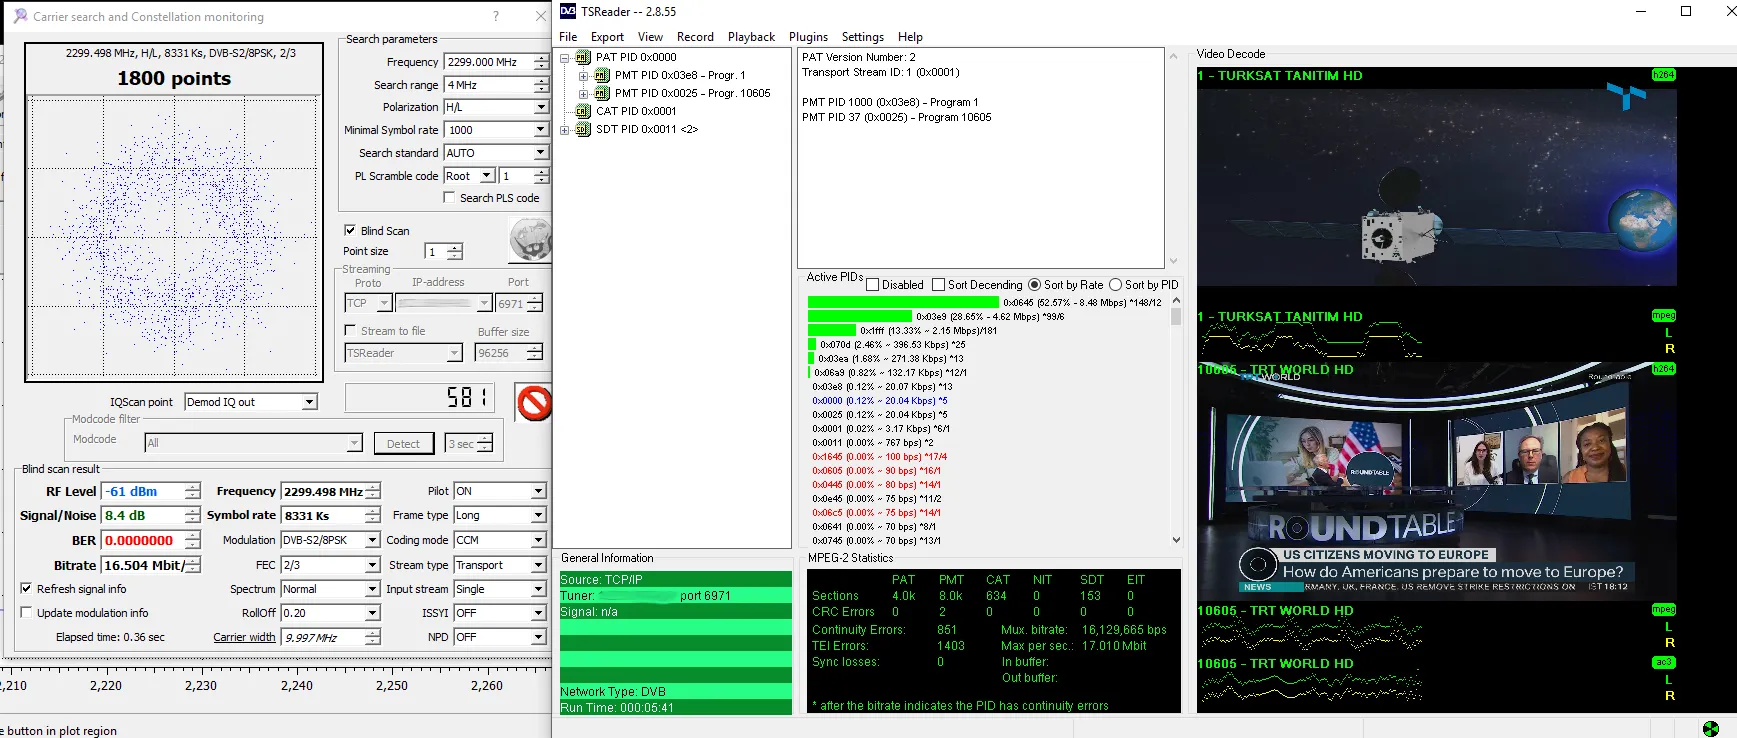Click the PAT PID 0x0000 table icon
This screenshot has width=1737, height=738.
(583, 57)
